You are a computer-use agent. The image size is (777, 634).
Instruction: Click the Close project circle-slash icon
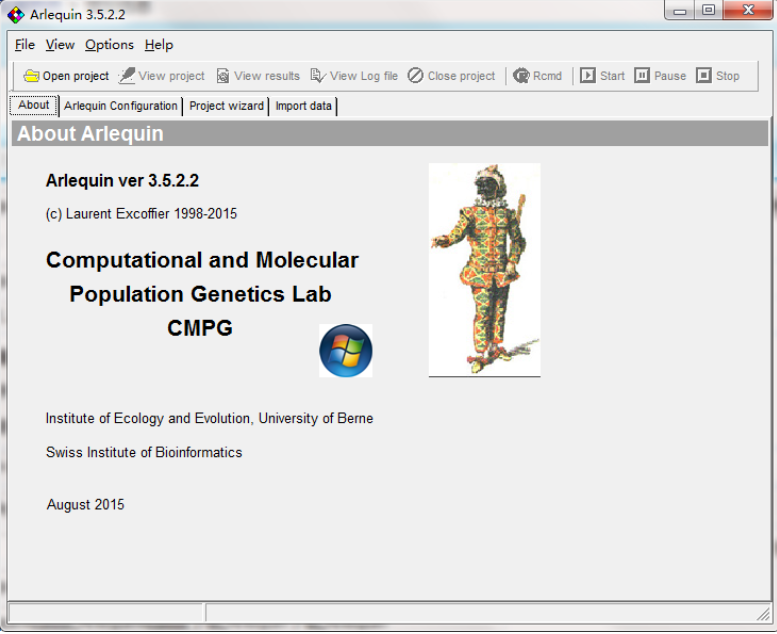(x=415, y=75)
